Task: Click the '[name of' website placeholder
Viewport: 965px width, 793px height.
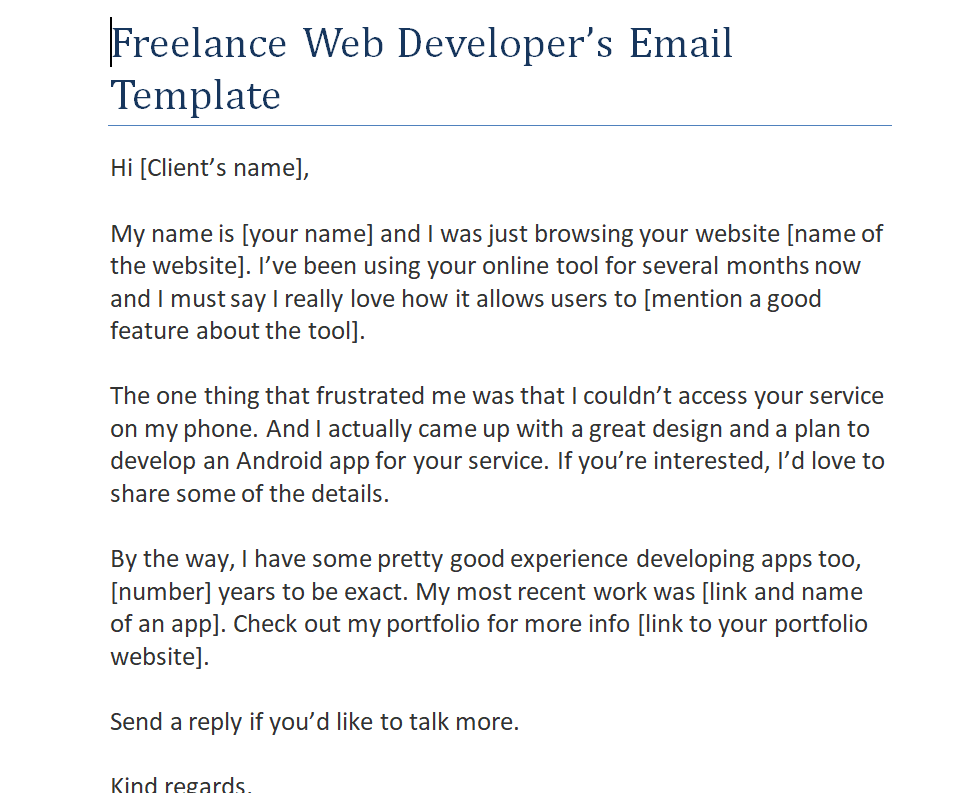Action: pyautogui.click(x=835, y=234)
